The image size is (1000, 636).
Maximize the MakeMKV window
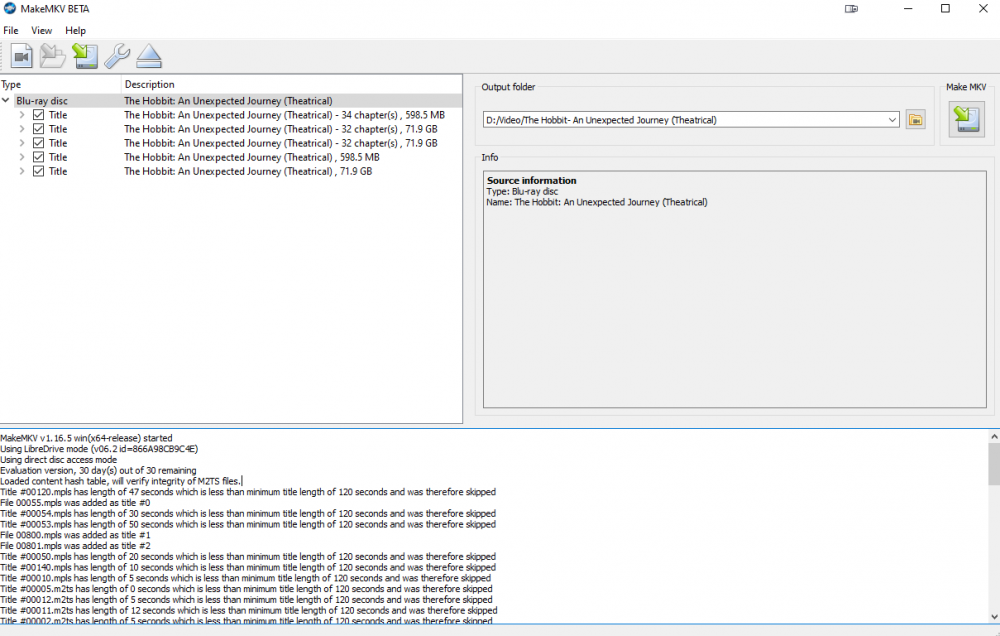coord(945,9)
